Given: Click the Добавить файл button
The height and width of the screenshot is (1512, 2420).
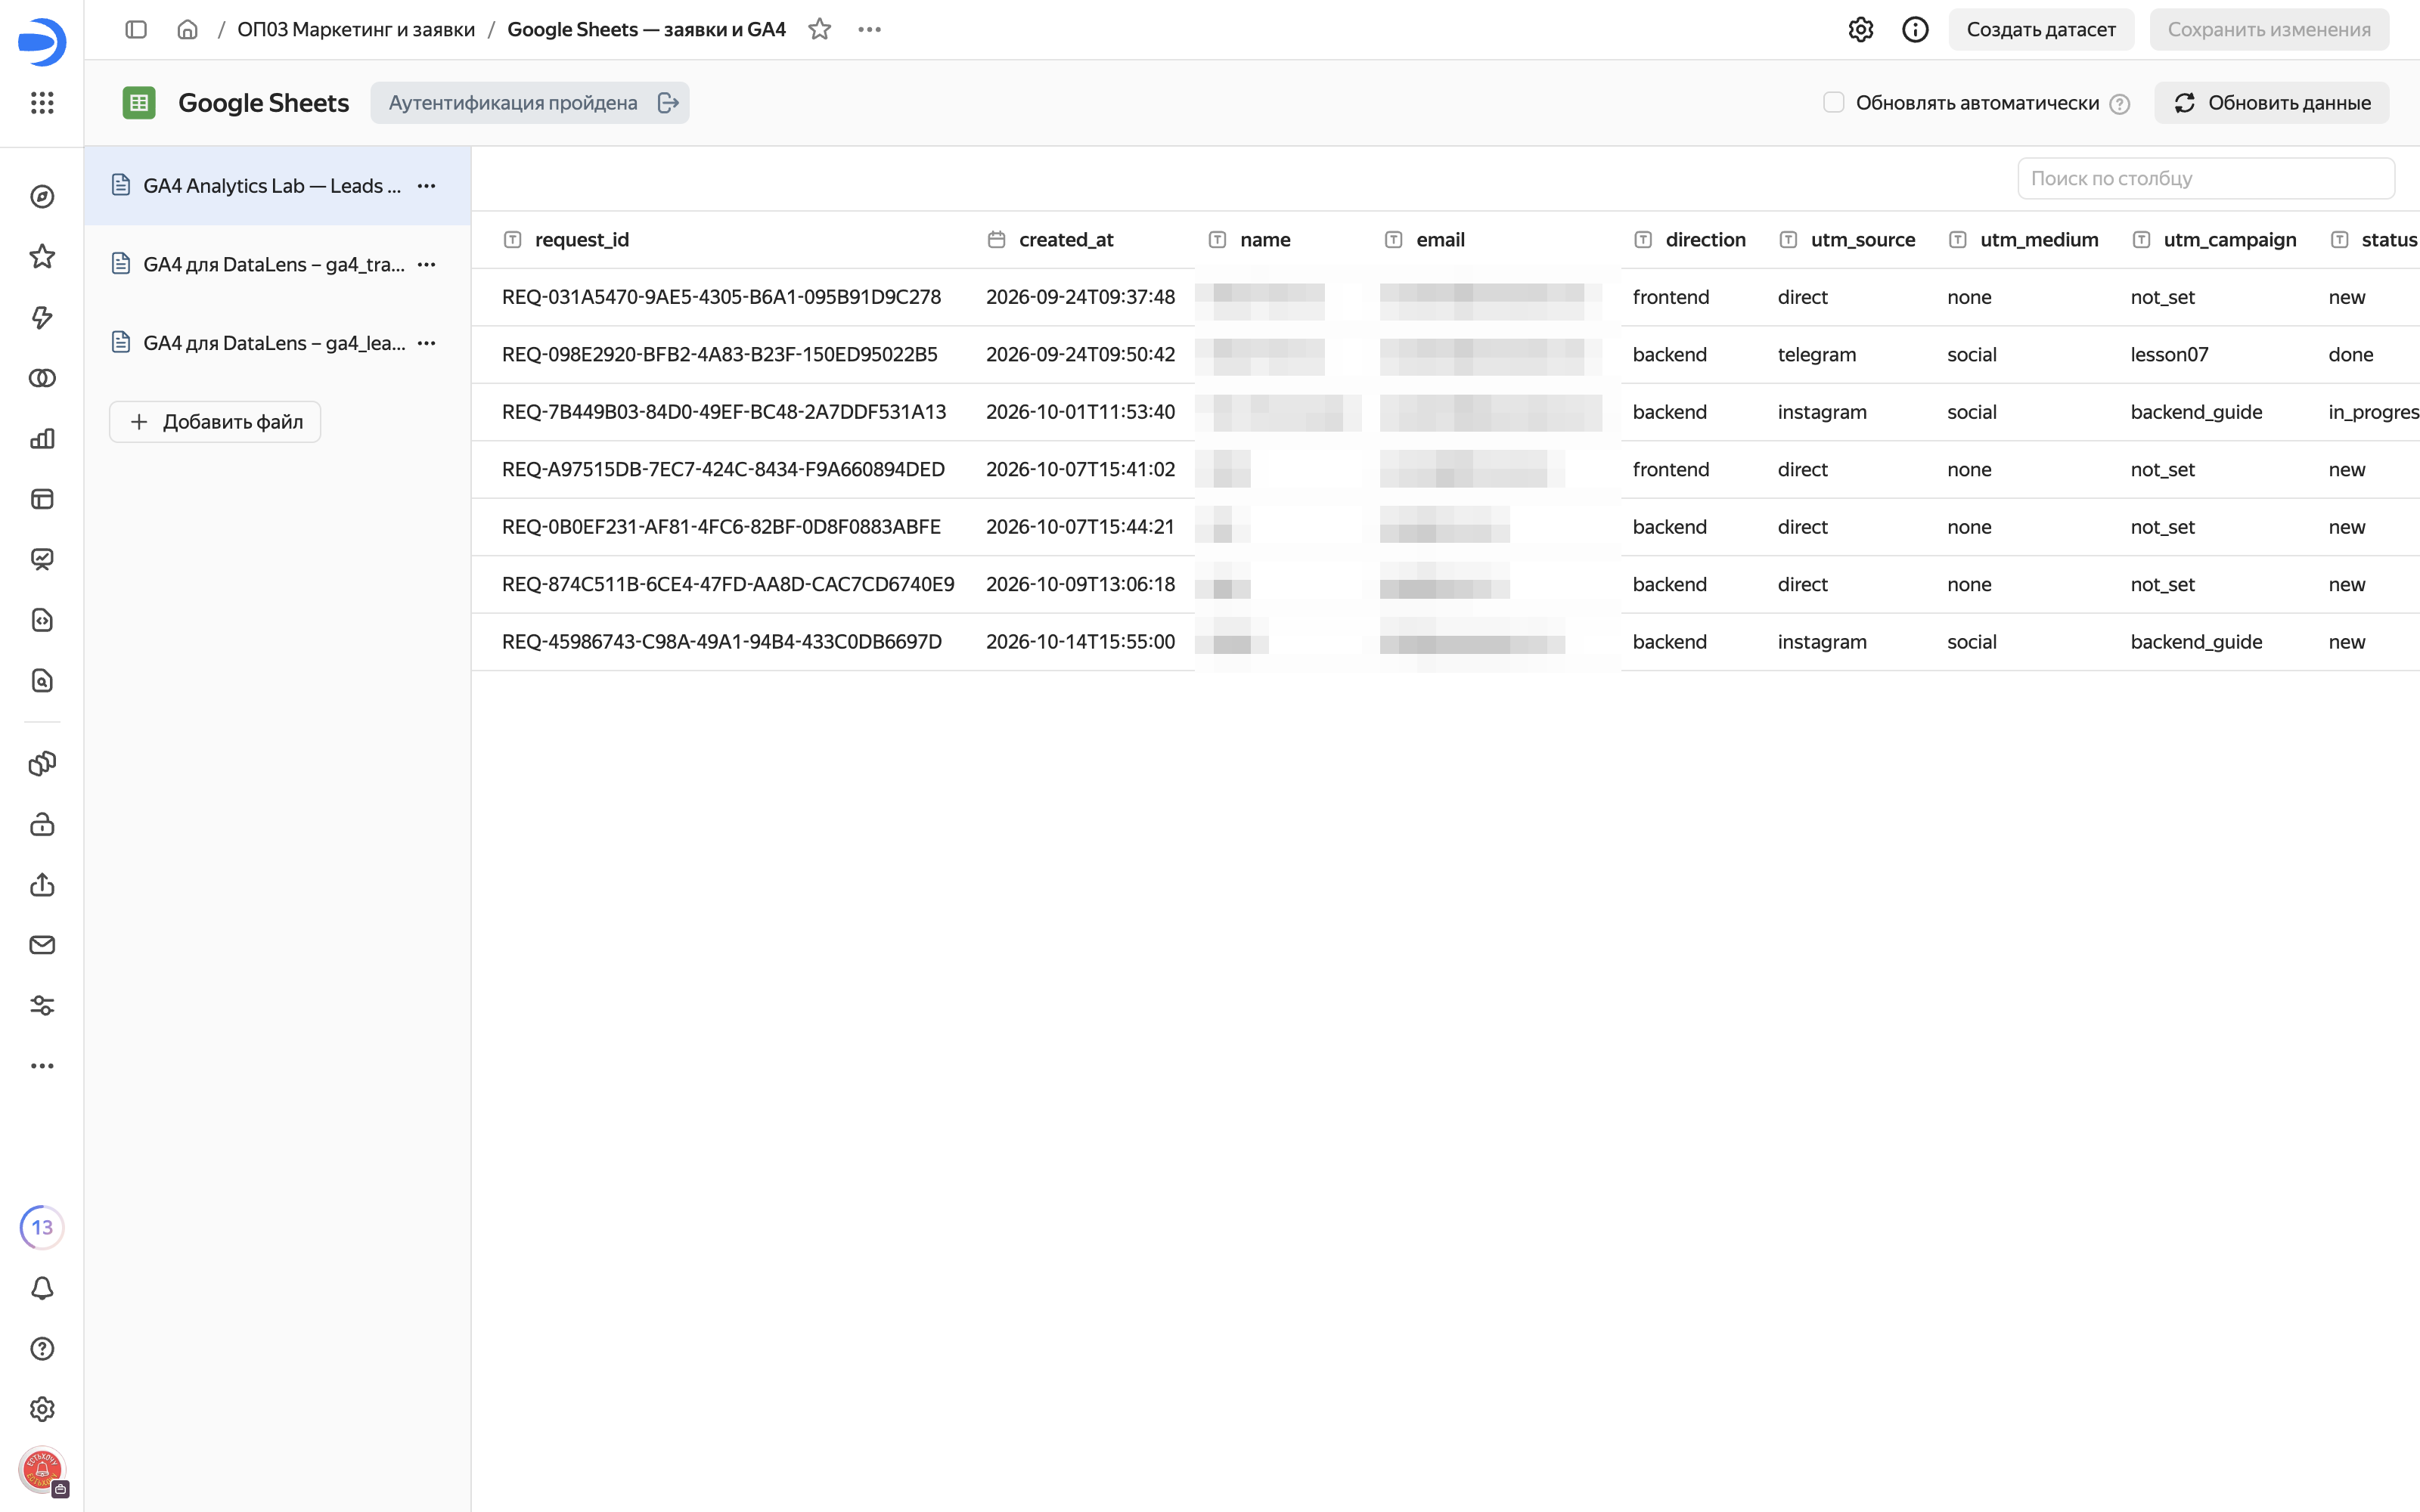Looking at the screenshot, I should [215, 422].
